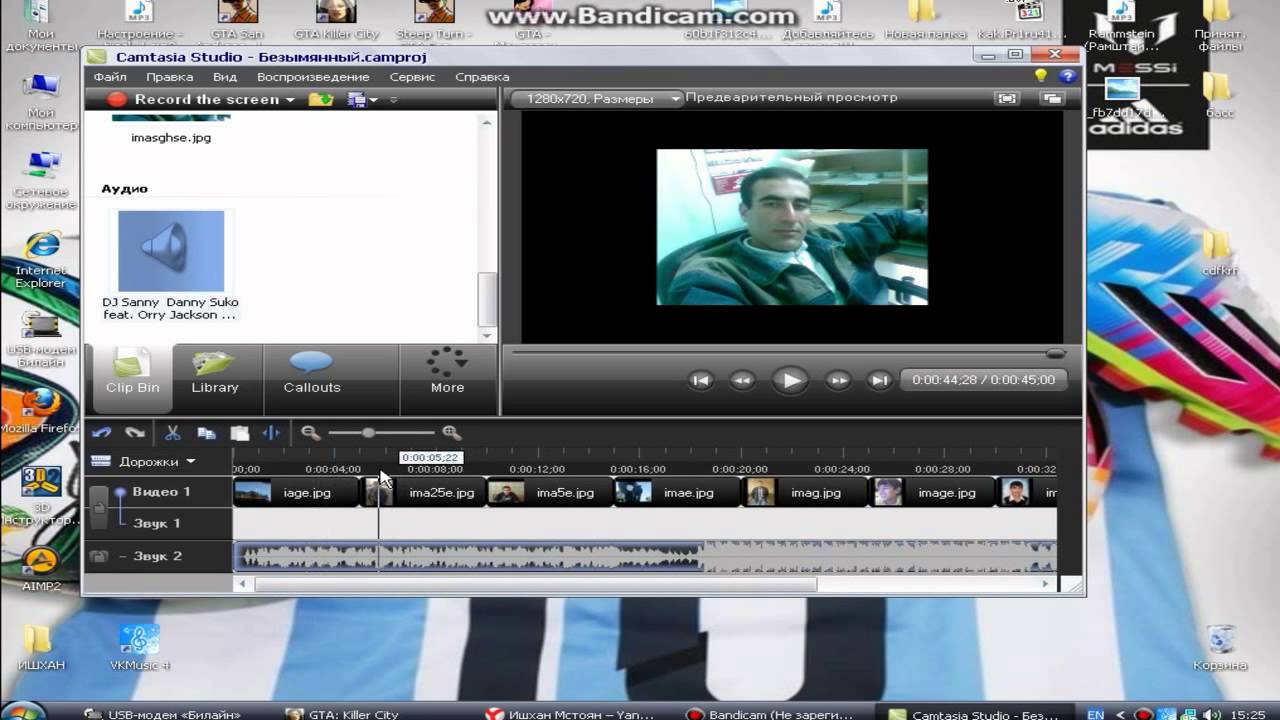1280x720 pixels.
Task: Click the timeline horizontal scrollbar
Action: pyautogui.click(x=535, y=584)
